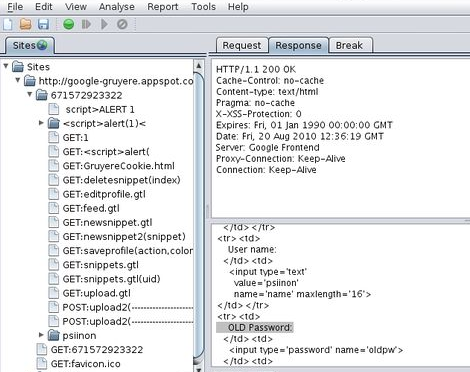Click the New Session toolbar icon
The height and width of the screenshot is (372, 470).
(x=7, y=24)
